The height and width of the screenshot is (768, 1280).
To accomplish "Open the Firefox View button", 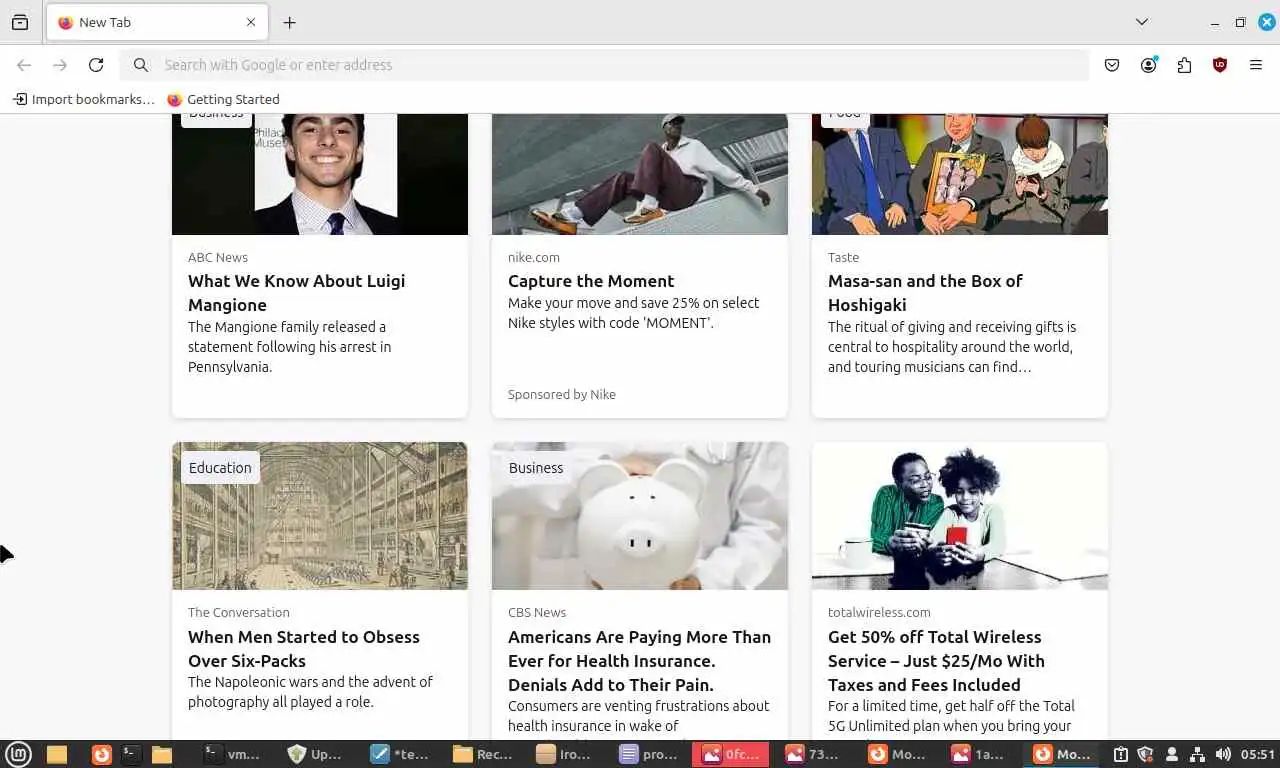I will pos(20,22).
